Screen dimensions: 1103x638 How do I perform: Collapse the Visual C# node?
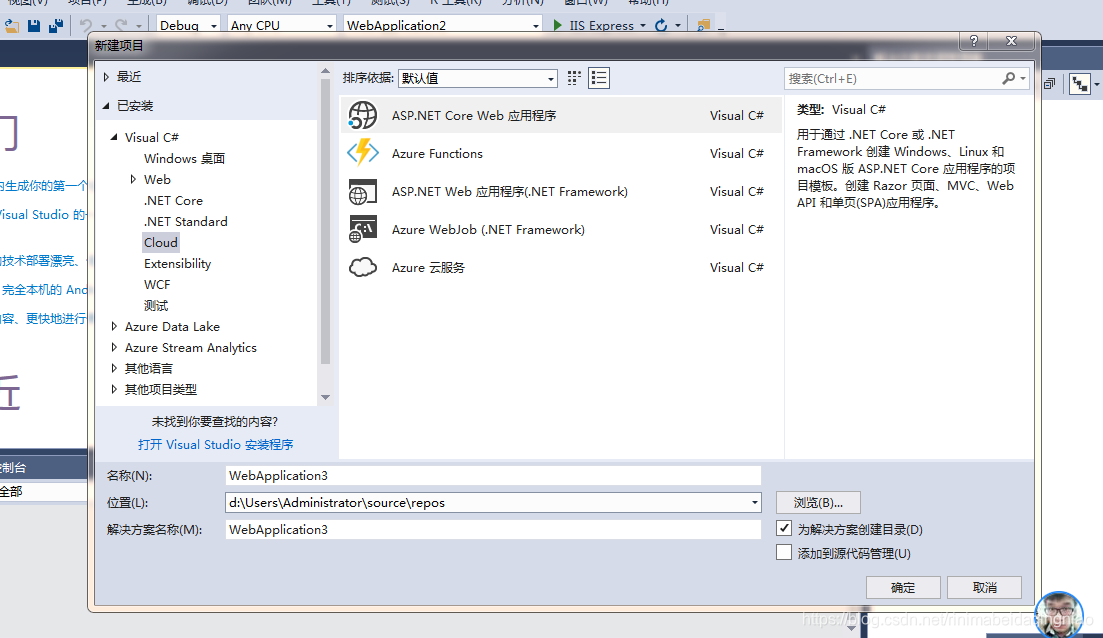pyautogui.click(x=114, y=137)
